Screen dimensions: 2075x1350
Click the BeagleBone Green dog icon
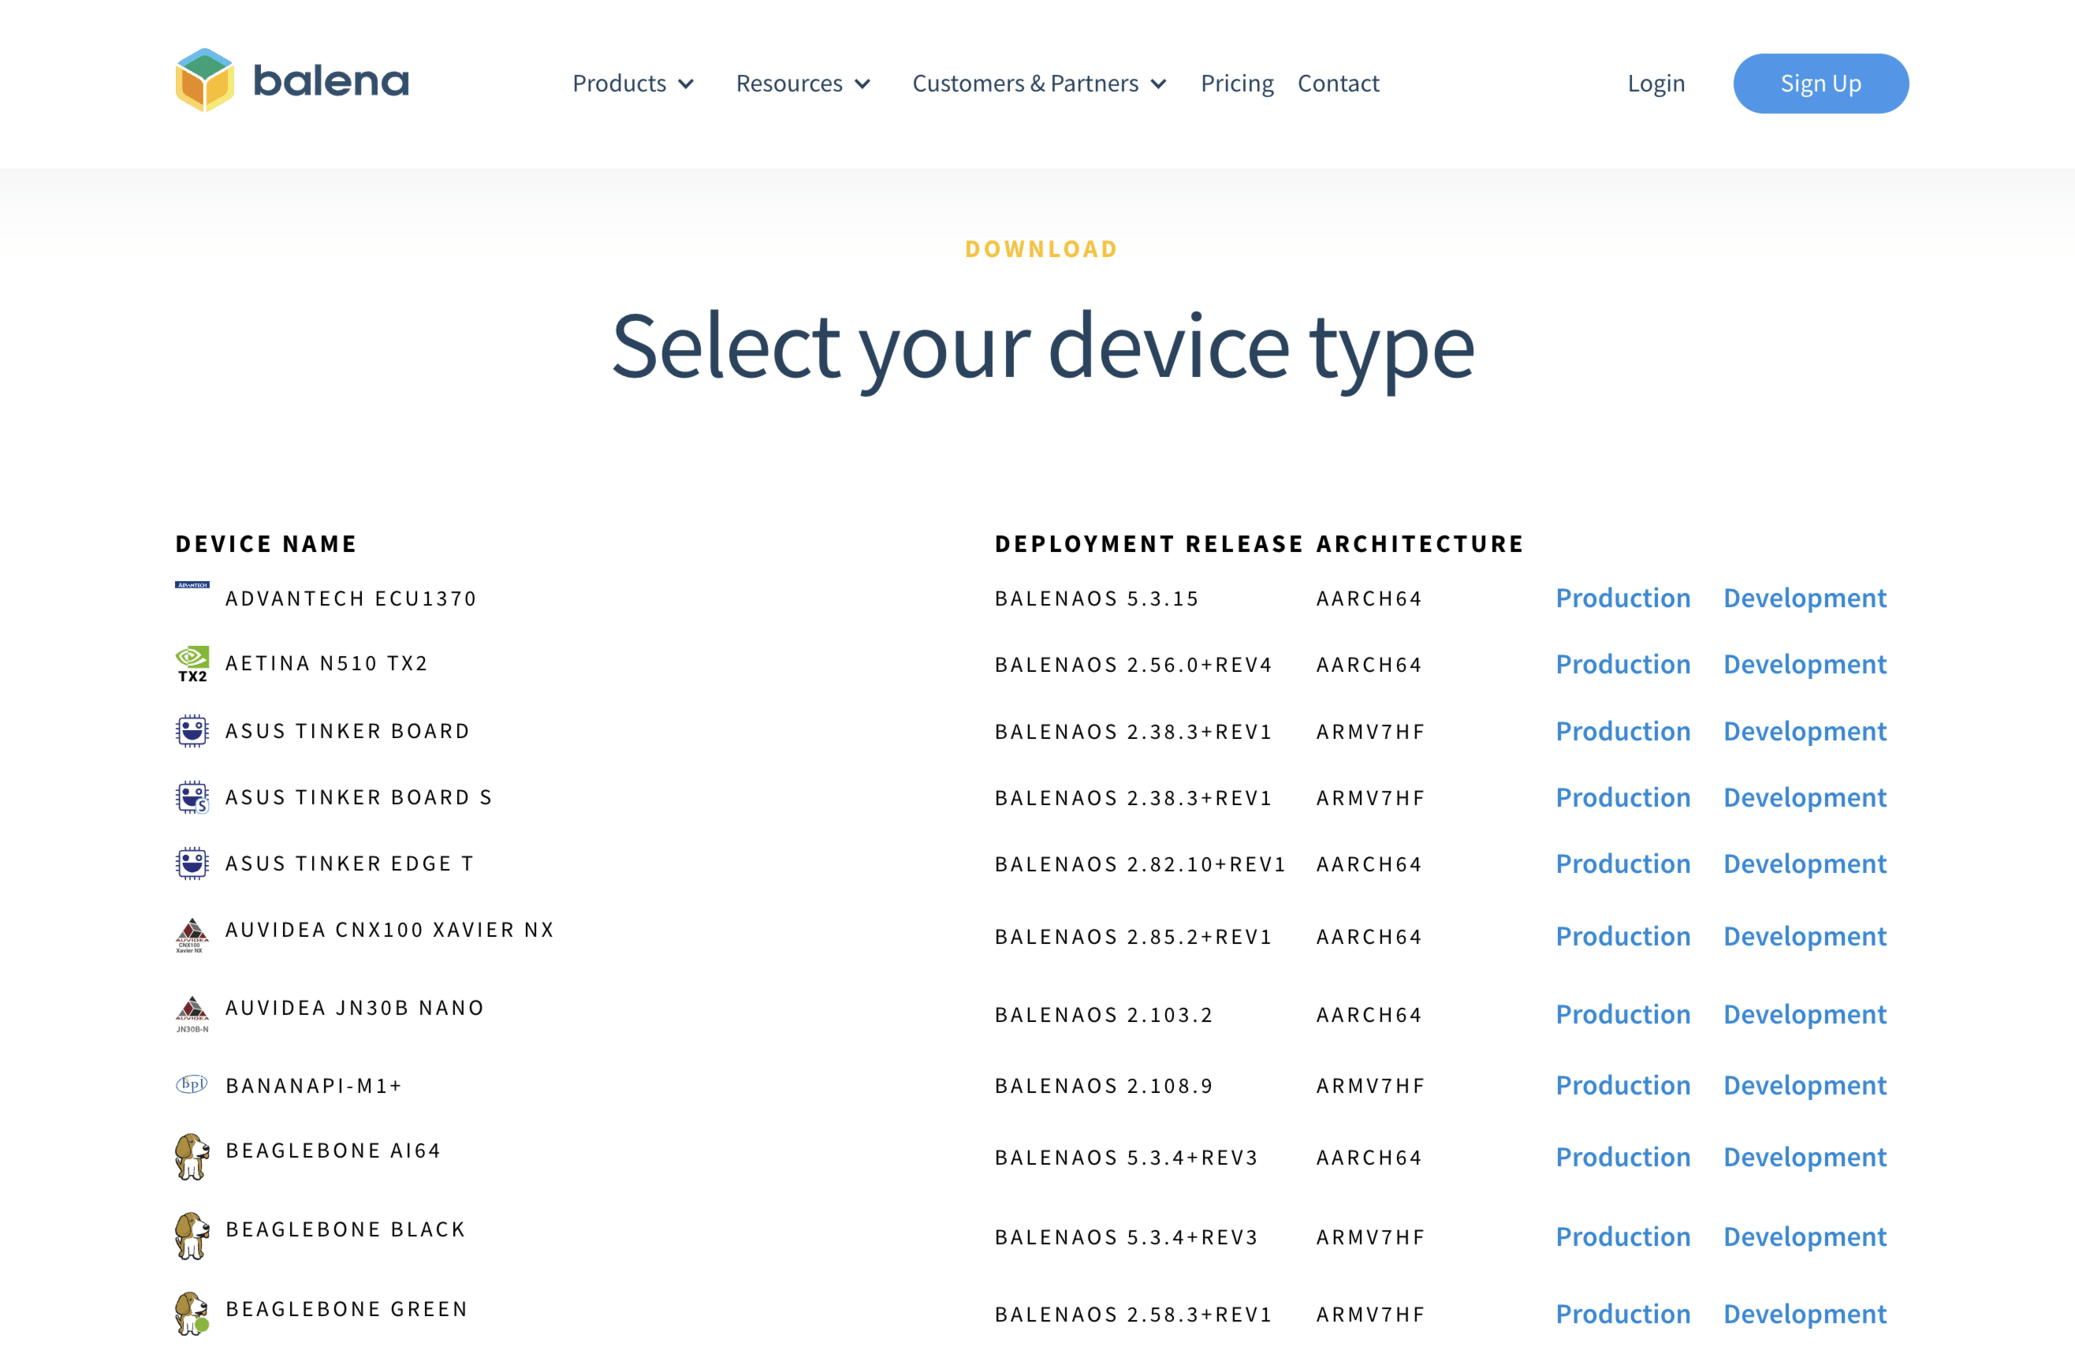[192, 1313]
